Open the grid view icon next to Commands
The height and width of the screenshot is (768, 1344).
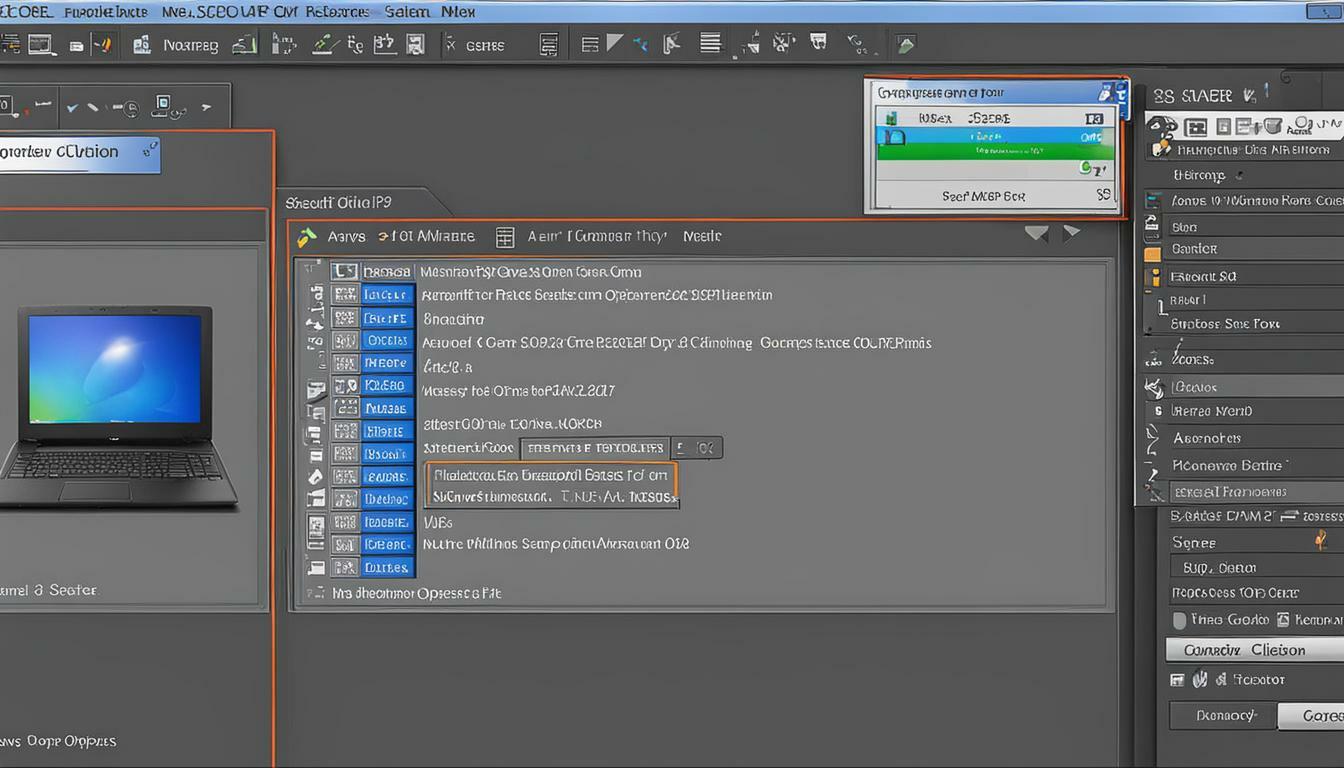pyautogui.click(x=505, y=236)
